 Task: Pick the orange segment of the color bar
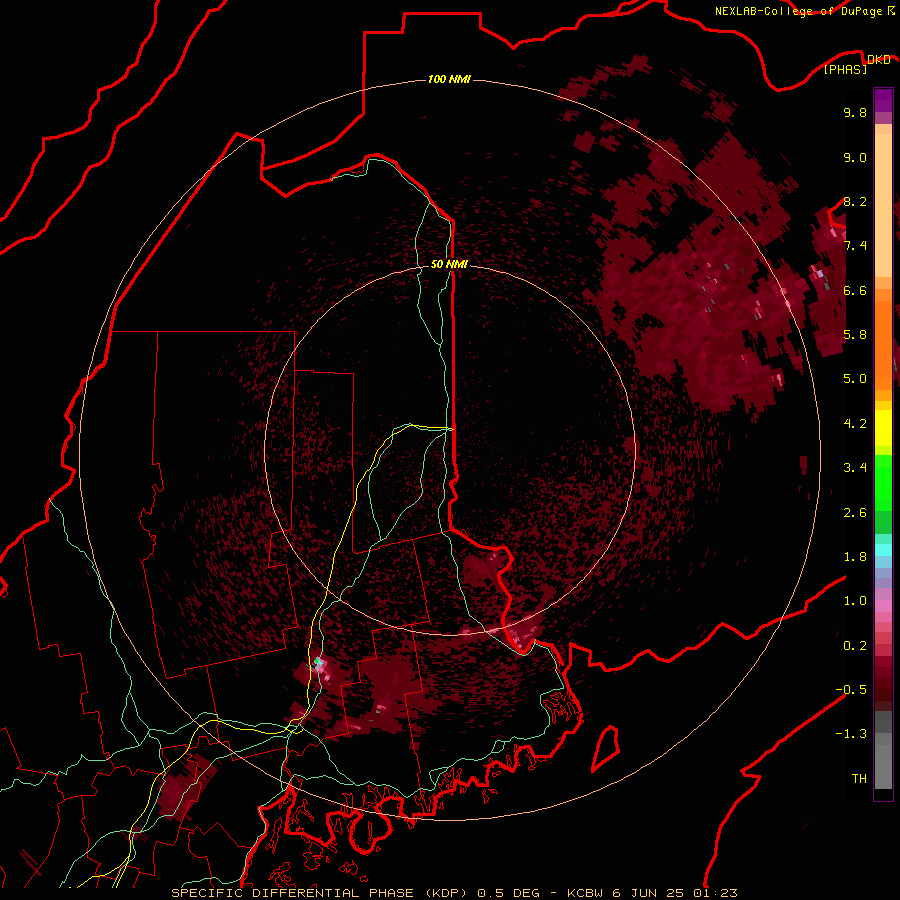(x=883, y=344)
